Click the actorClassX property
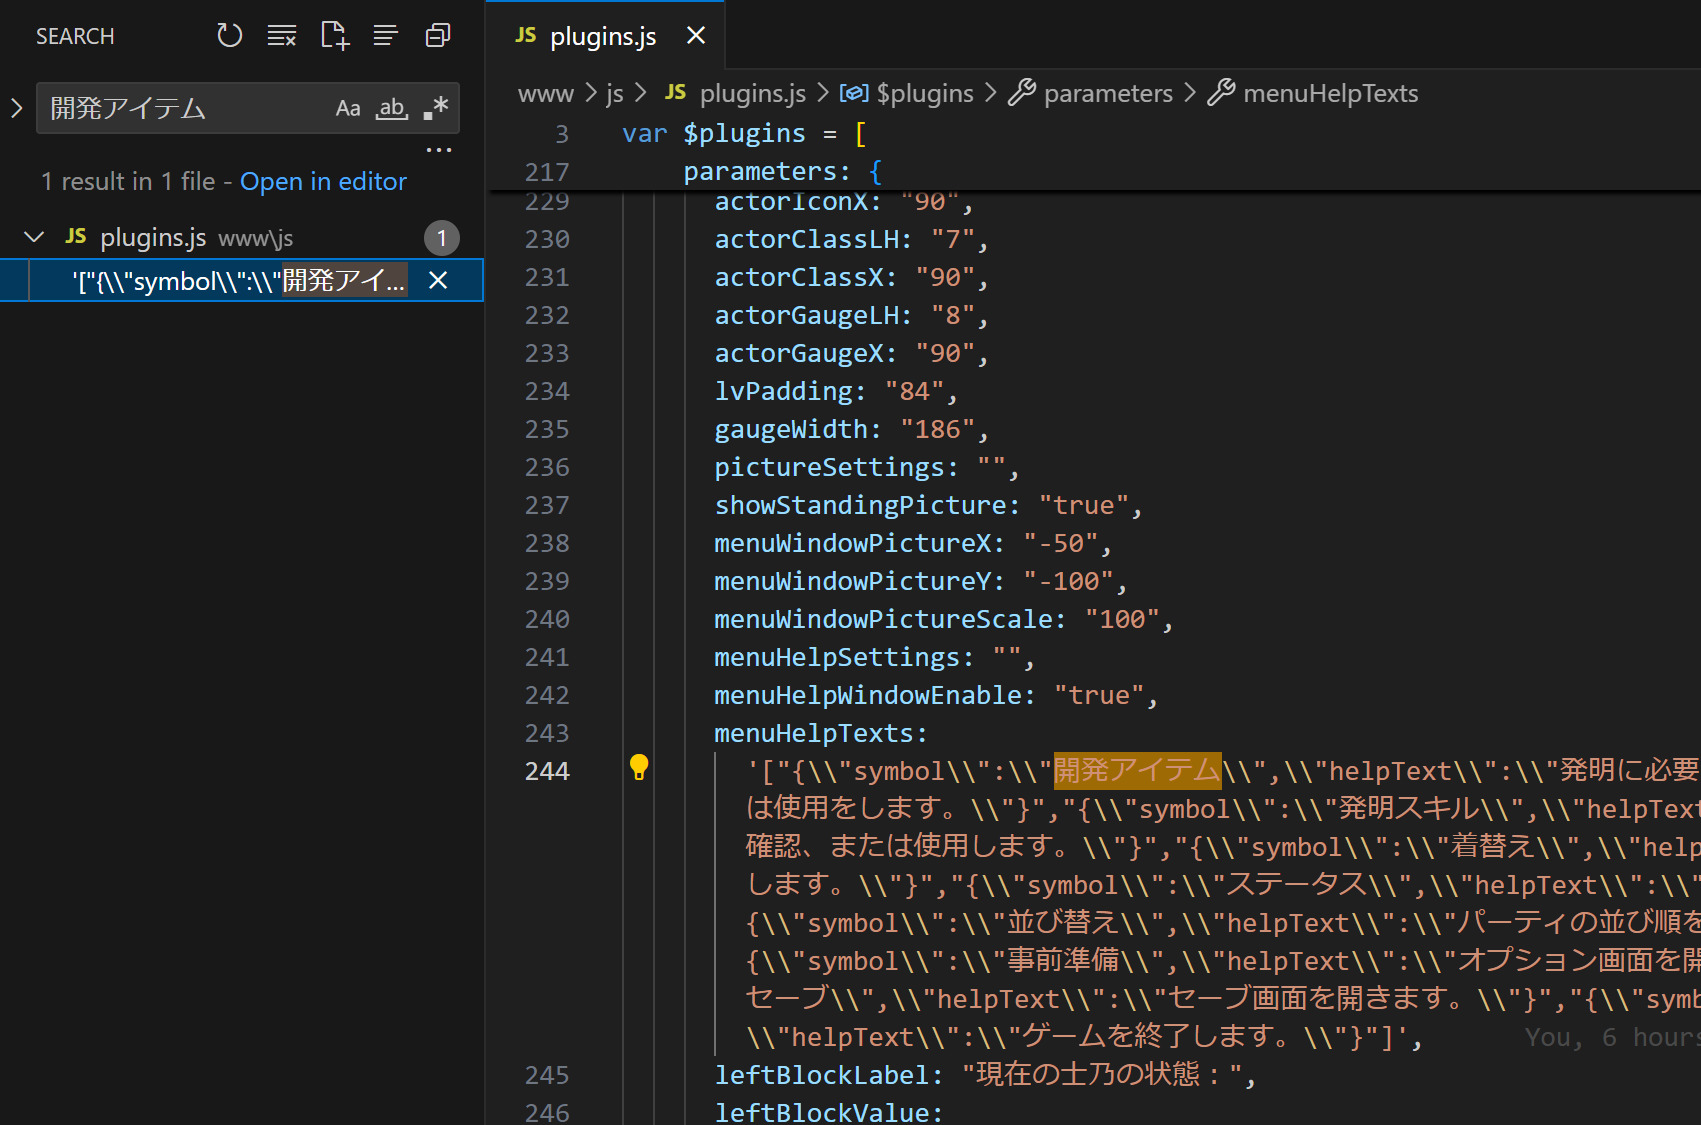The image size is (1701, 1125). 798,277
